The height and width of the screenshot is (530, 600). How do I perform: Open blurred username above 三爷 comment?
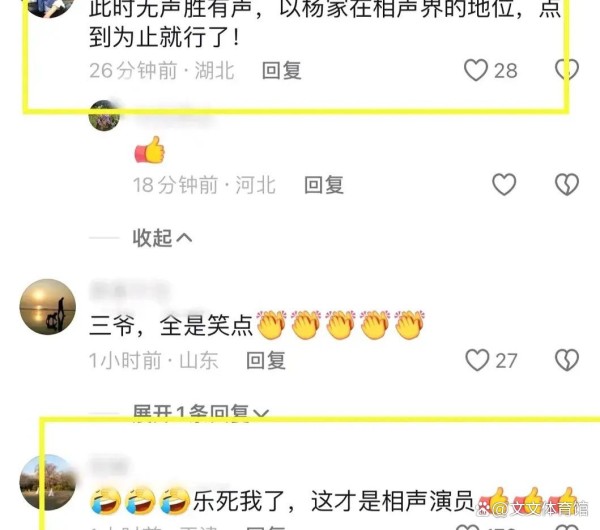point(129,290)
